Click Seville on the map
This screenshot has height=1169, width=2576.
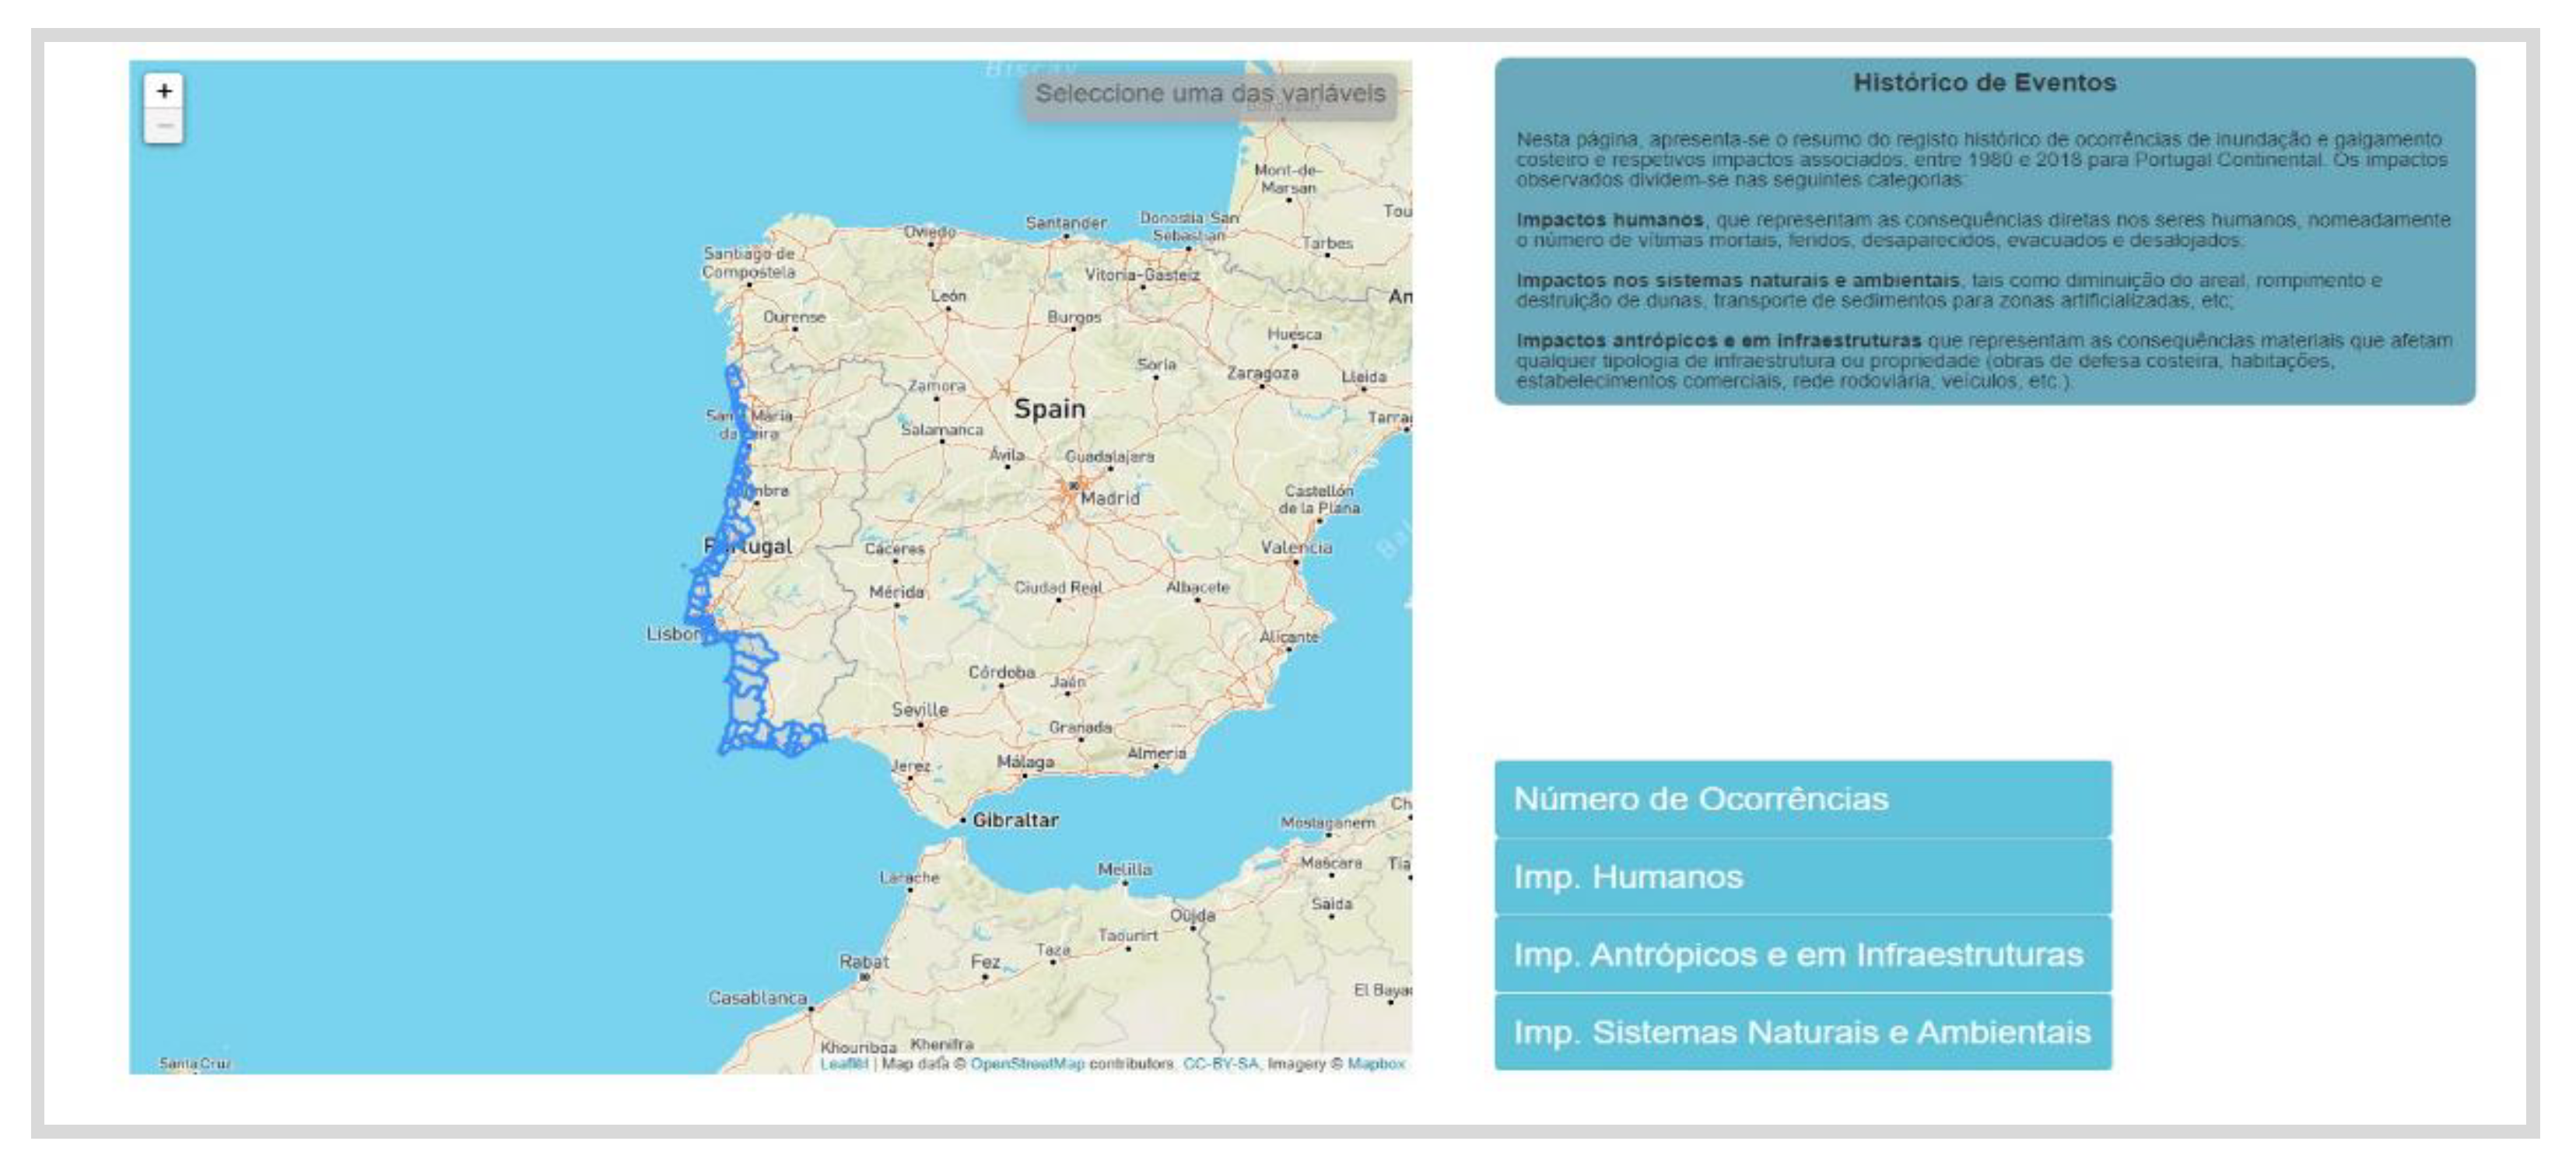(x=919, y=710)
